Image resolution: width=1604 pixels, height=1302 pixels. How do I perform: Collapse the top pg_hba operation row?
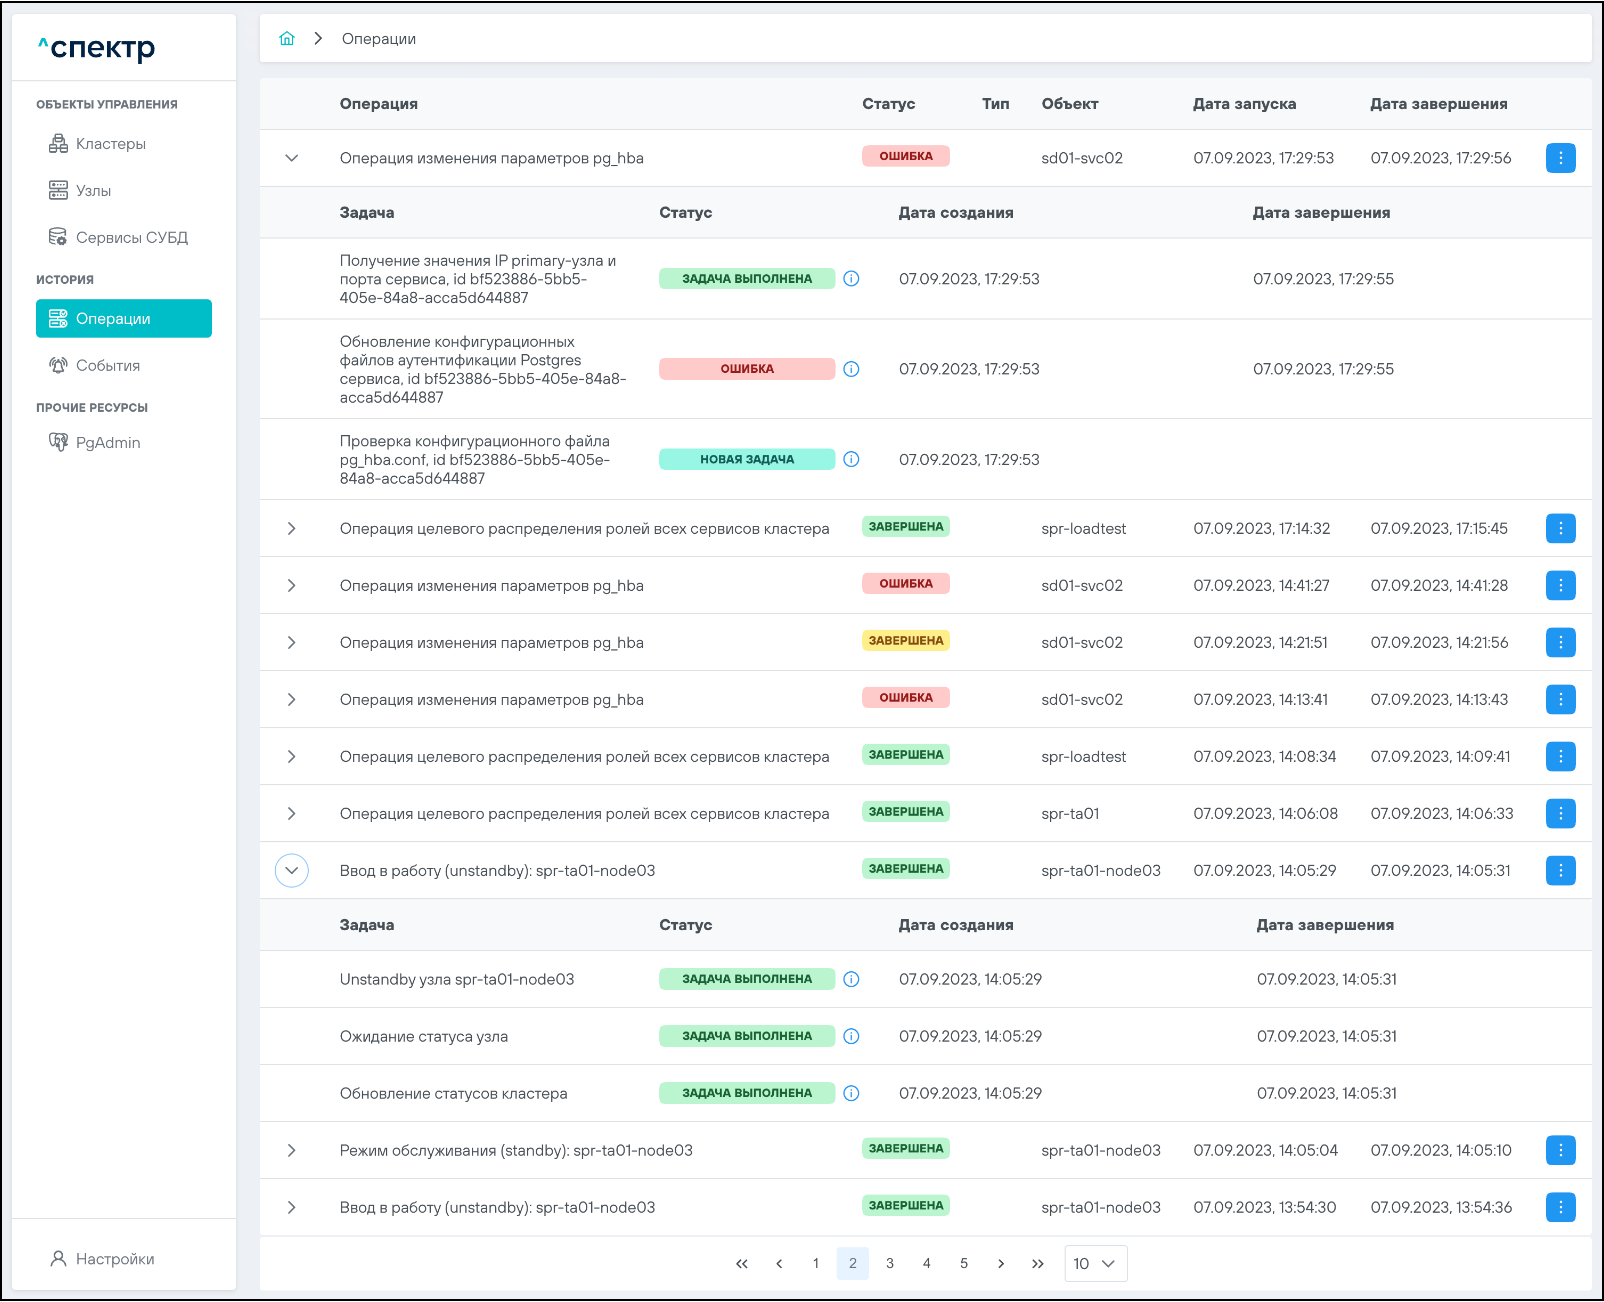coord(292,158)
